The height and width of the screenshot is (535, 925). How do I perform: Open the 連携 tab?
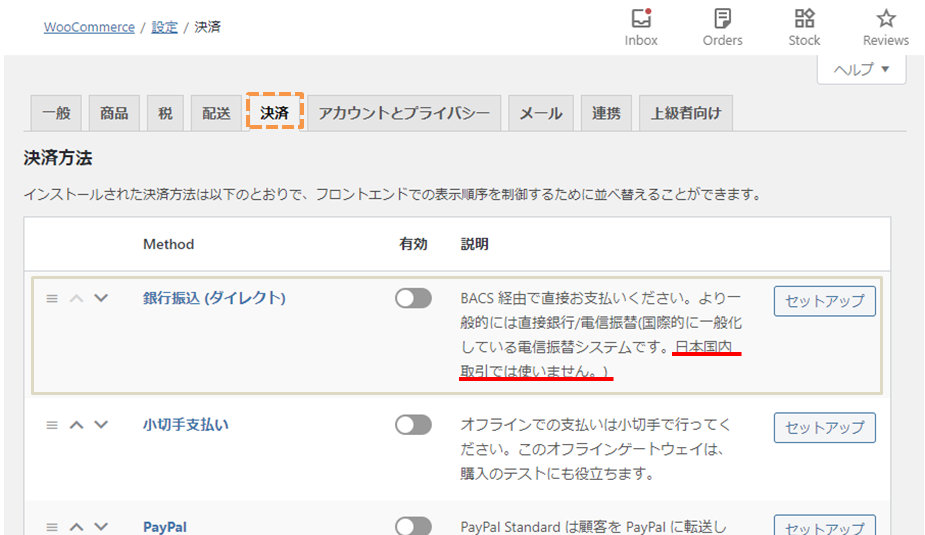click(x=606, y=113)
